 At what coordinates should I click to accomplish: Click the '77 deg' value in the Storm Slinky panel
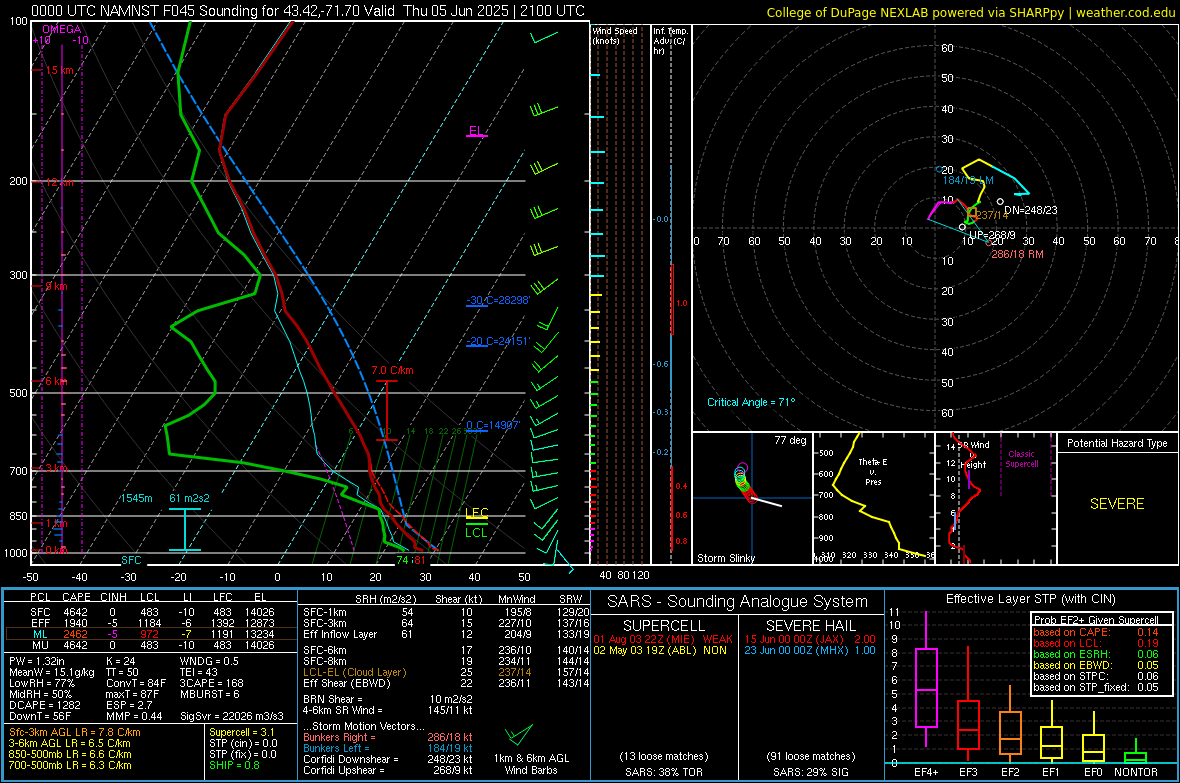click(790, 440)
